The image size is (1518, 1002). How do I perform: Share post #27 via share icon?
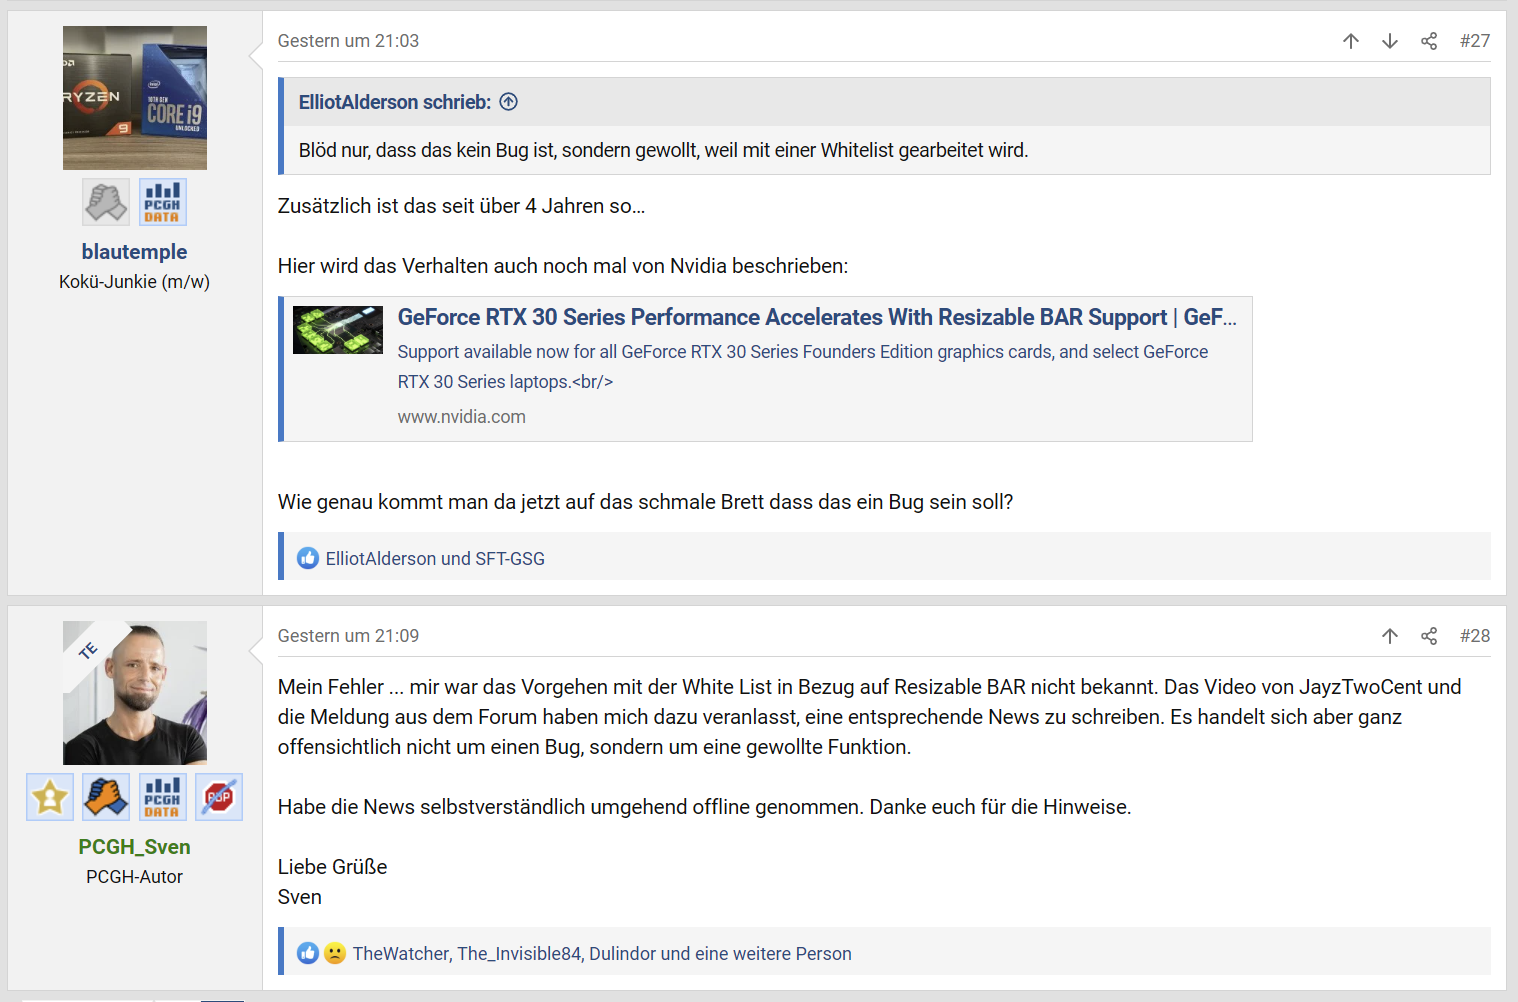pos(1429,41)
